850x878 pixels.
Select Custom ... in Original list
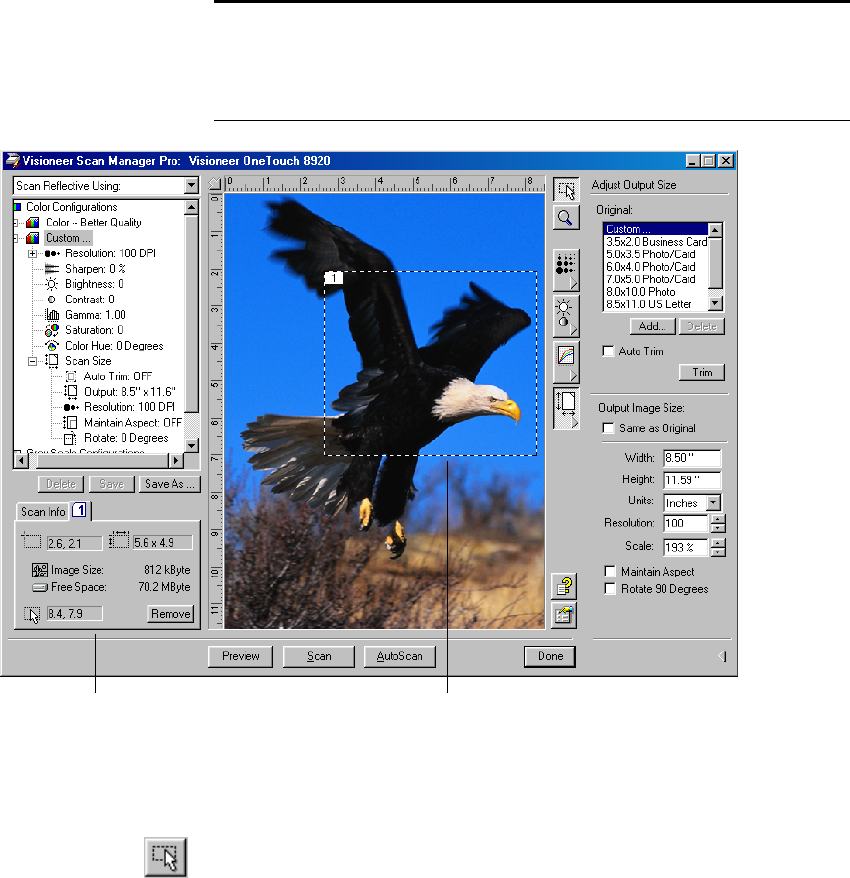click(x=656, y=229)
